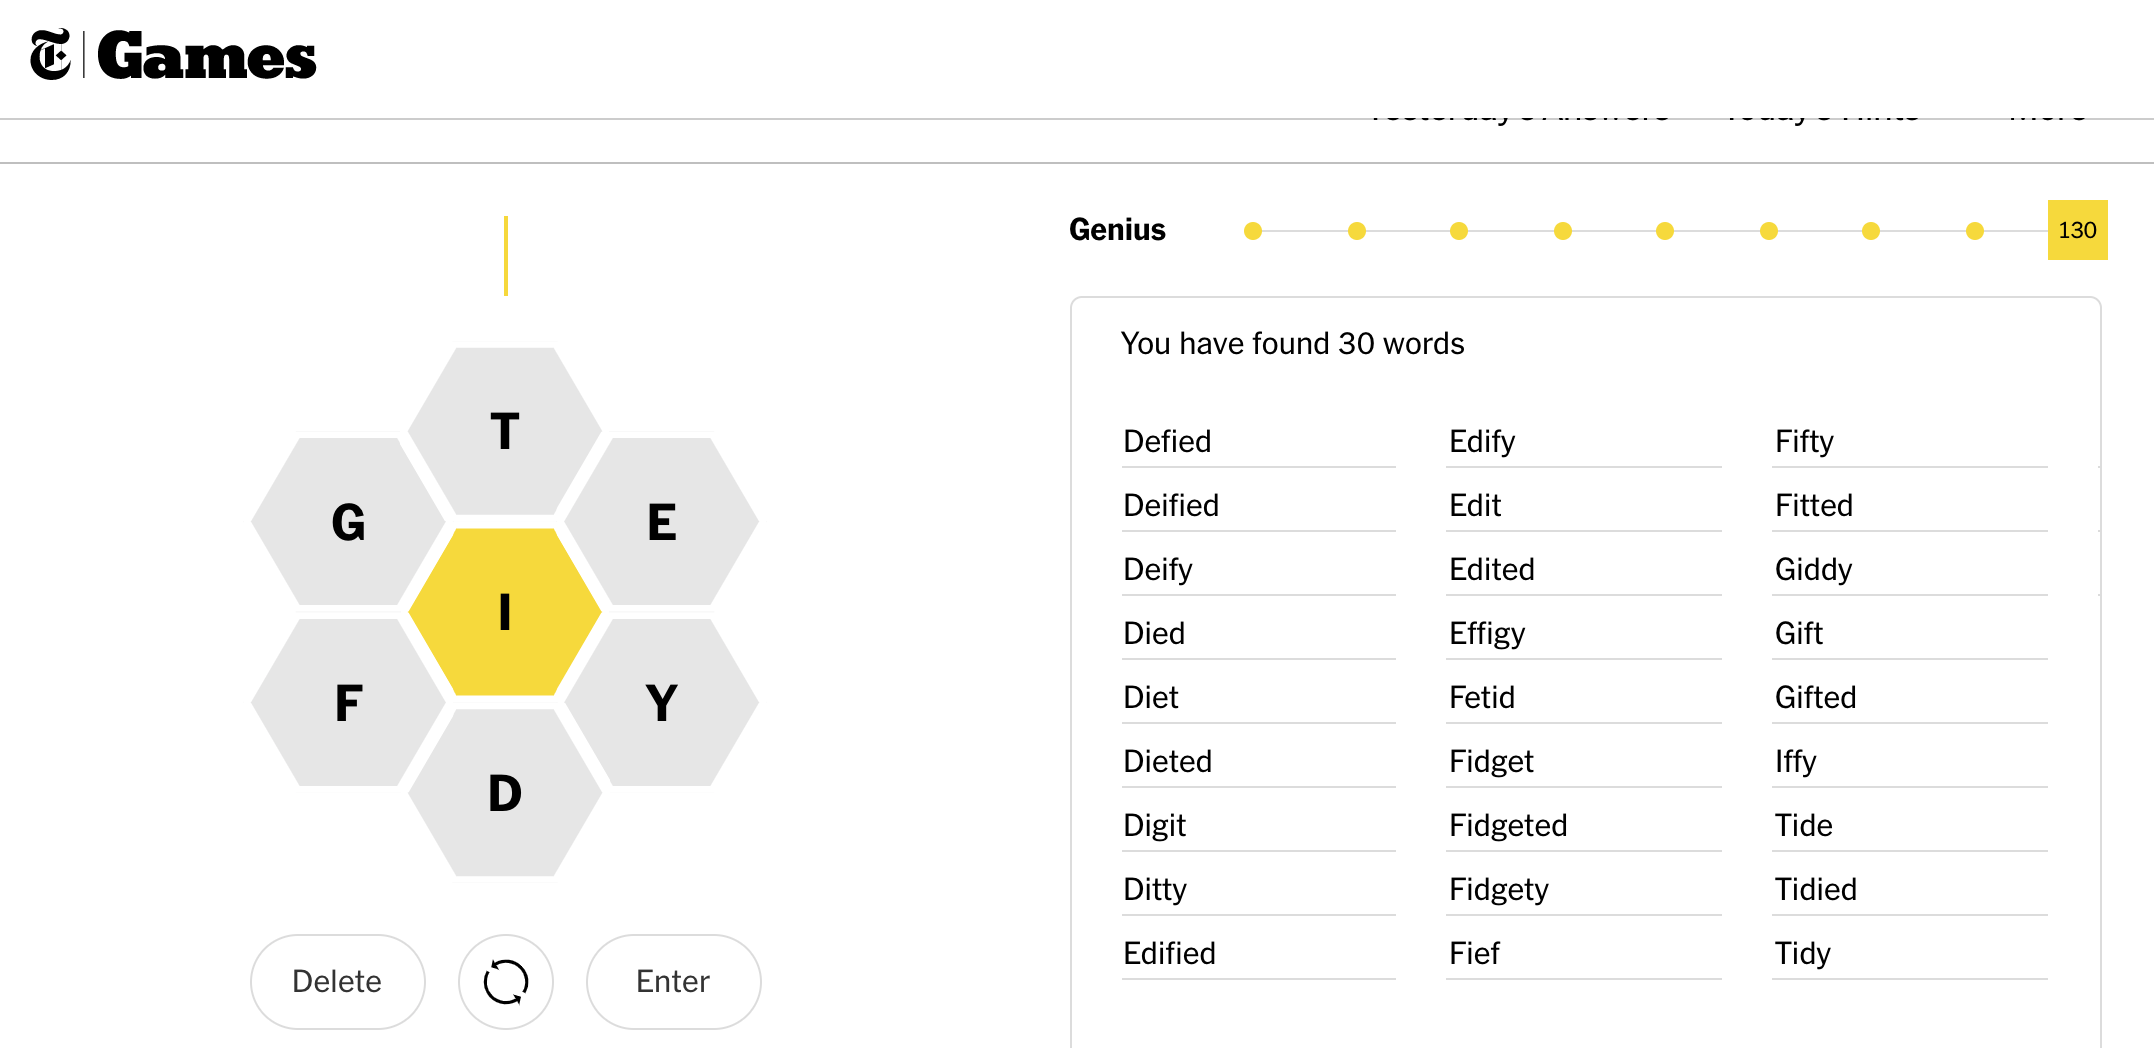Select the word Fidgeted in found list
2154x1048 pixels.
click(x=1508, y=825)
